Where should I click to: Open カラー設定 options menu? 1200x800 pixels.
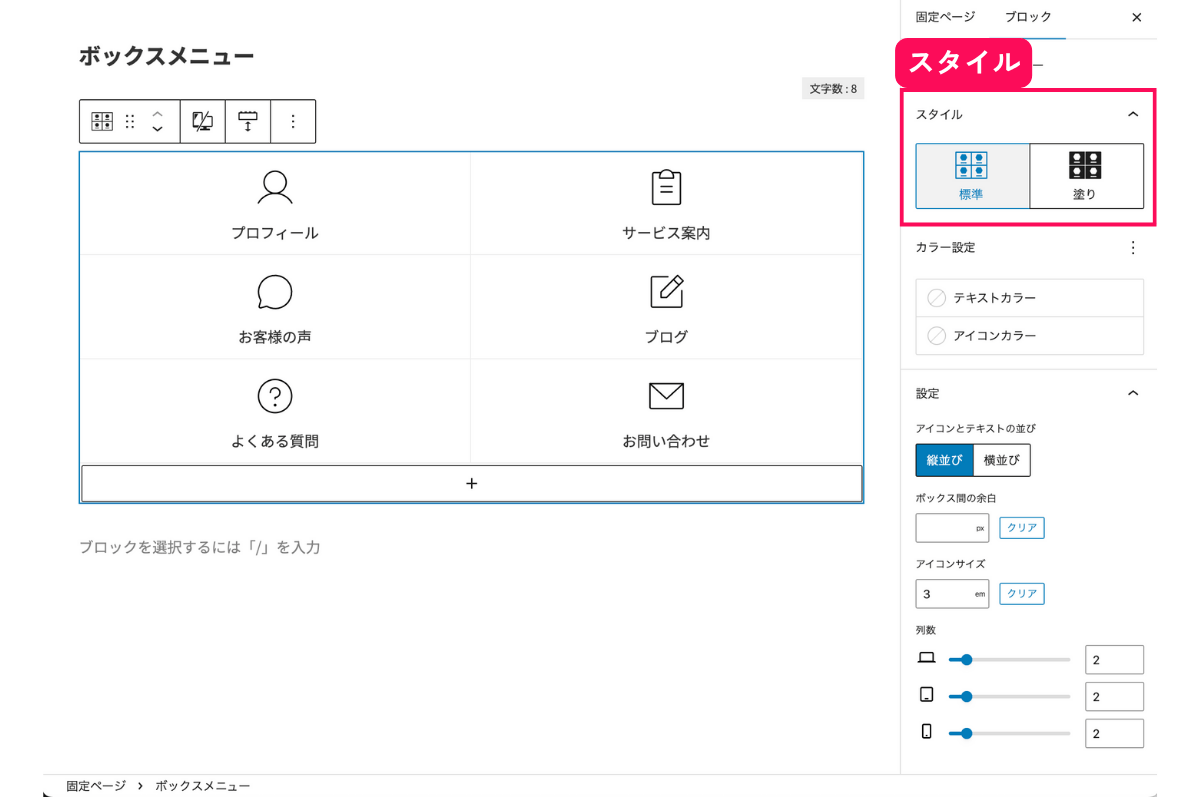pyautogui.click(x=1133, y=247)
